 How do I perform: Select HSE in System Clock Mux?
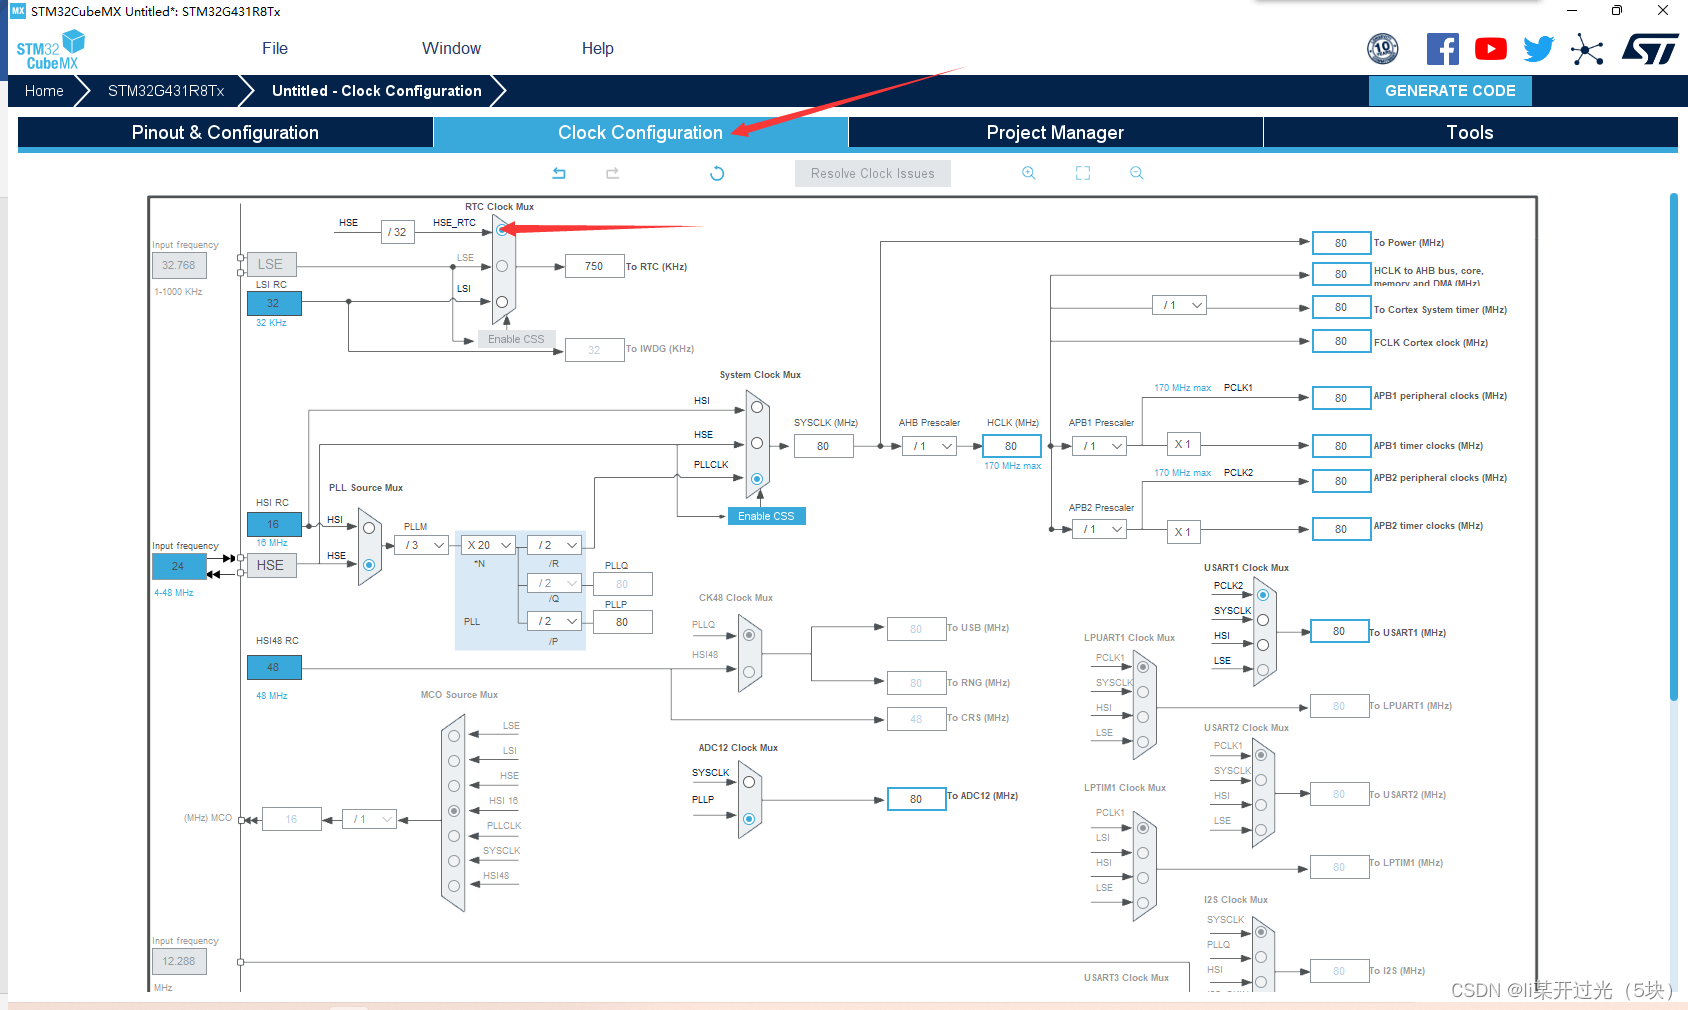click(x=757, y=443)
